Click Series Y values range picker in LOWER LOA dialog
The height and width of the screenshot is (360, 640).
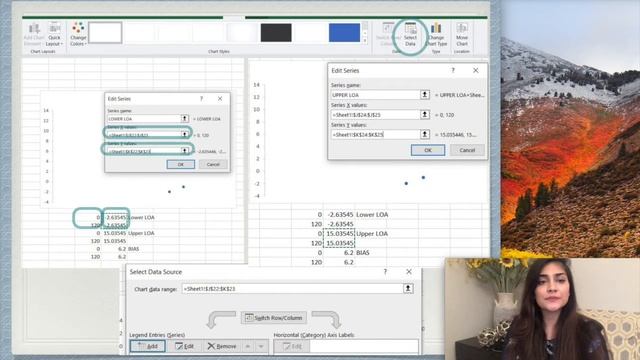(x=184, y=151)
